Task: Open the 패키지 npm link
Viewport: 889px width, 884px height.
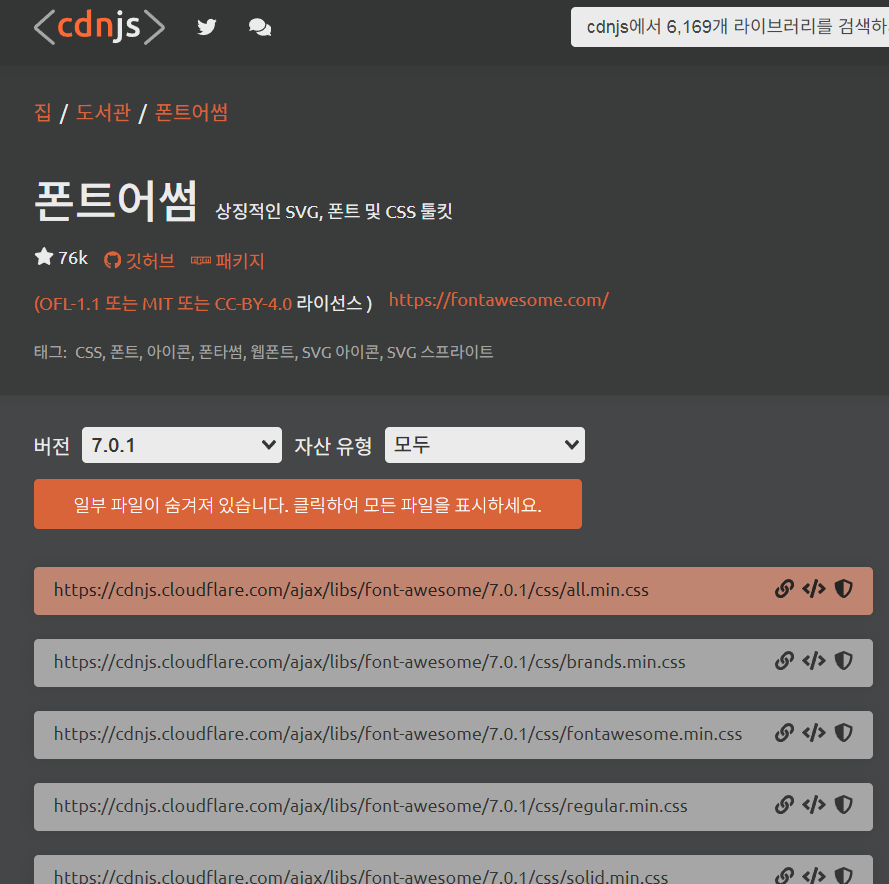Action: coord(228,261)
